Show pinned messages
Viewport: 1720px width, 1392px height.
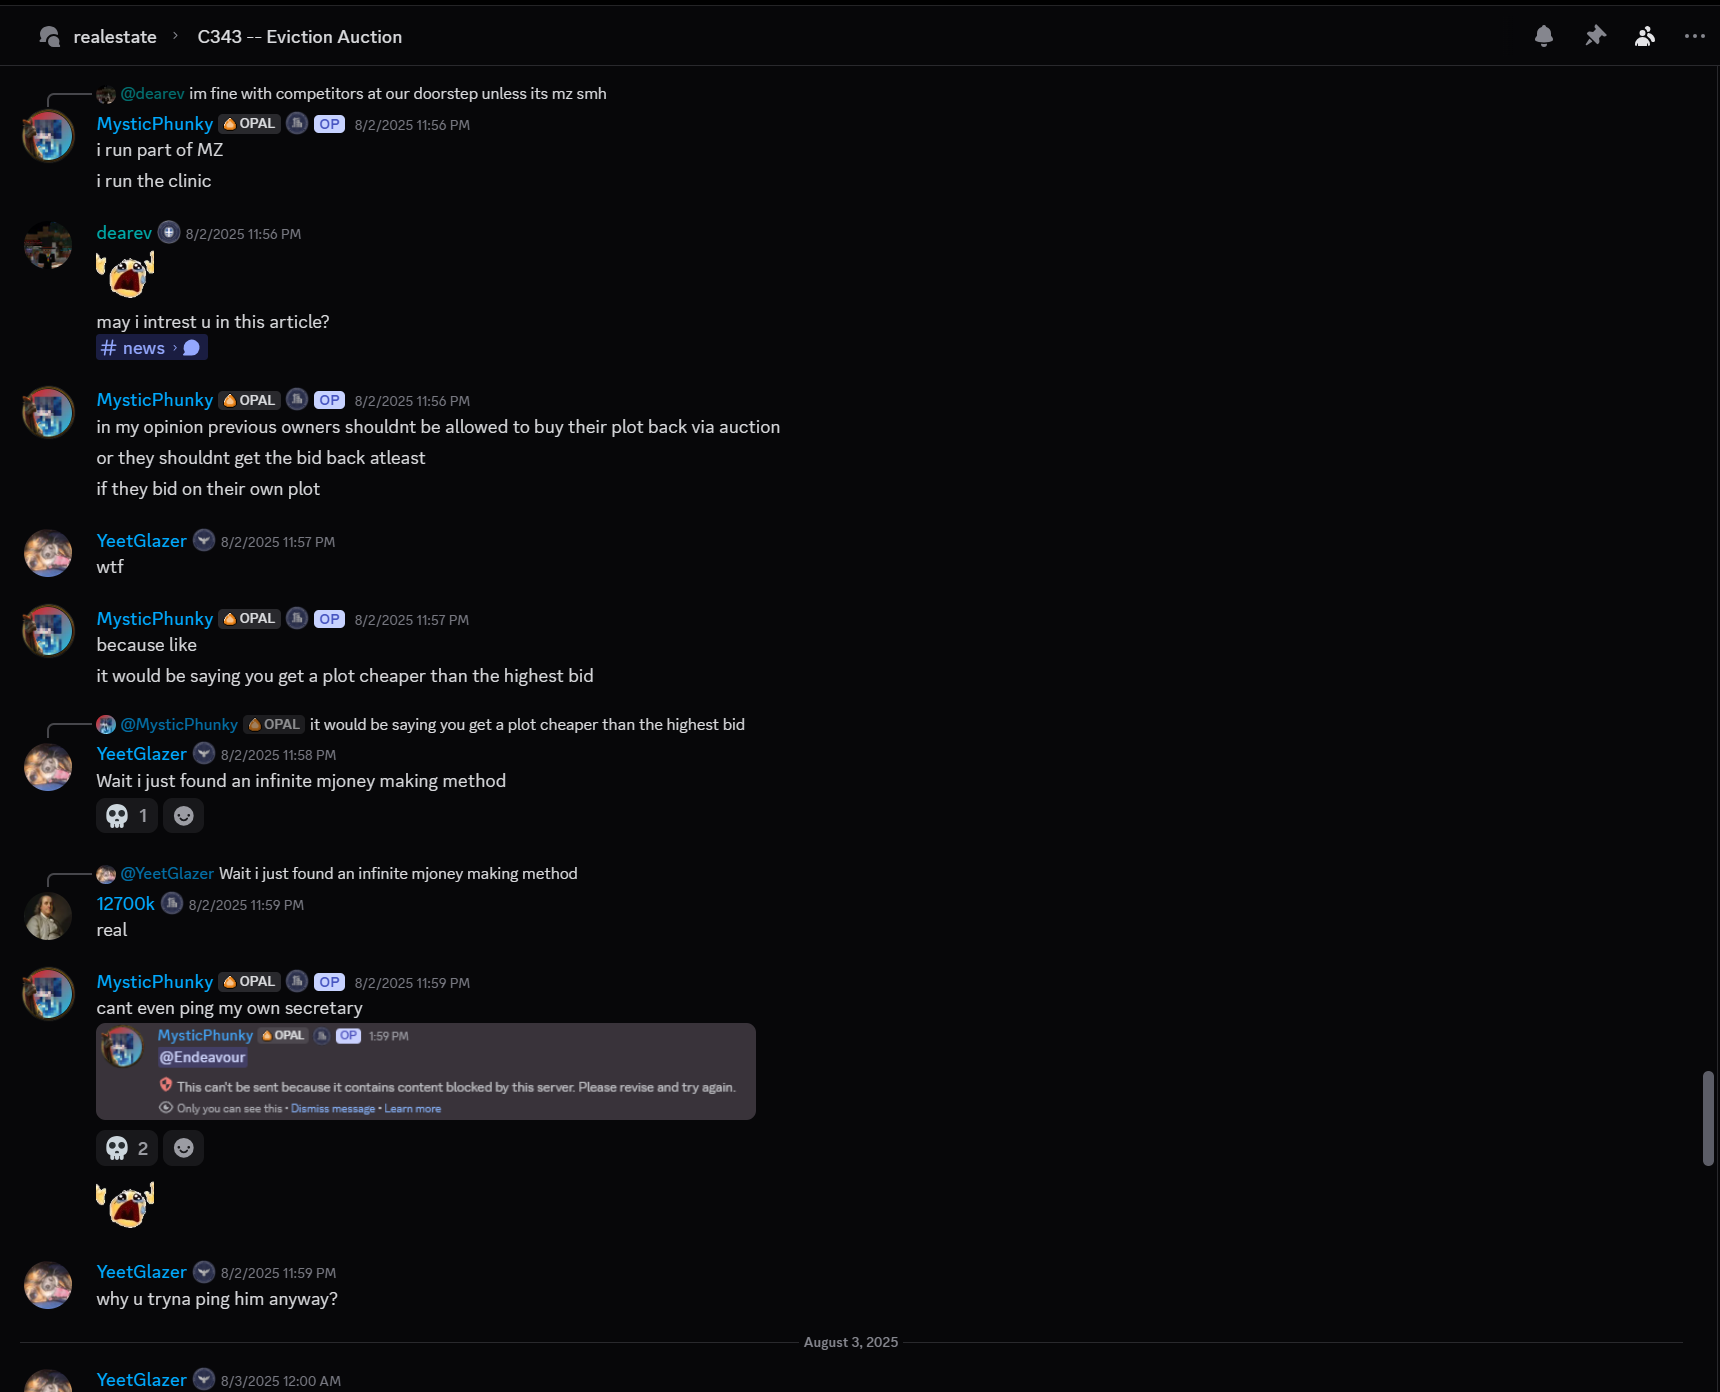1595,37
